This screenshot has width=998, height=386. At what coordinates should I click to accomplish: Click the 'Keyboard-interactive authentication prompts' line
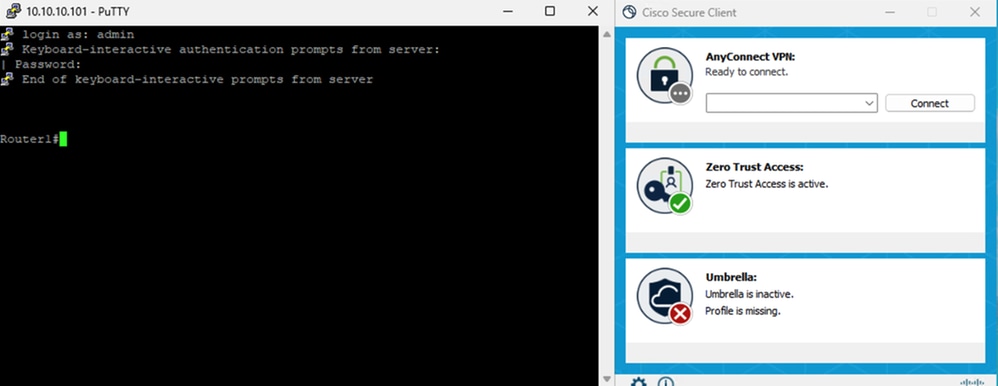pos(230,50)
